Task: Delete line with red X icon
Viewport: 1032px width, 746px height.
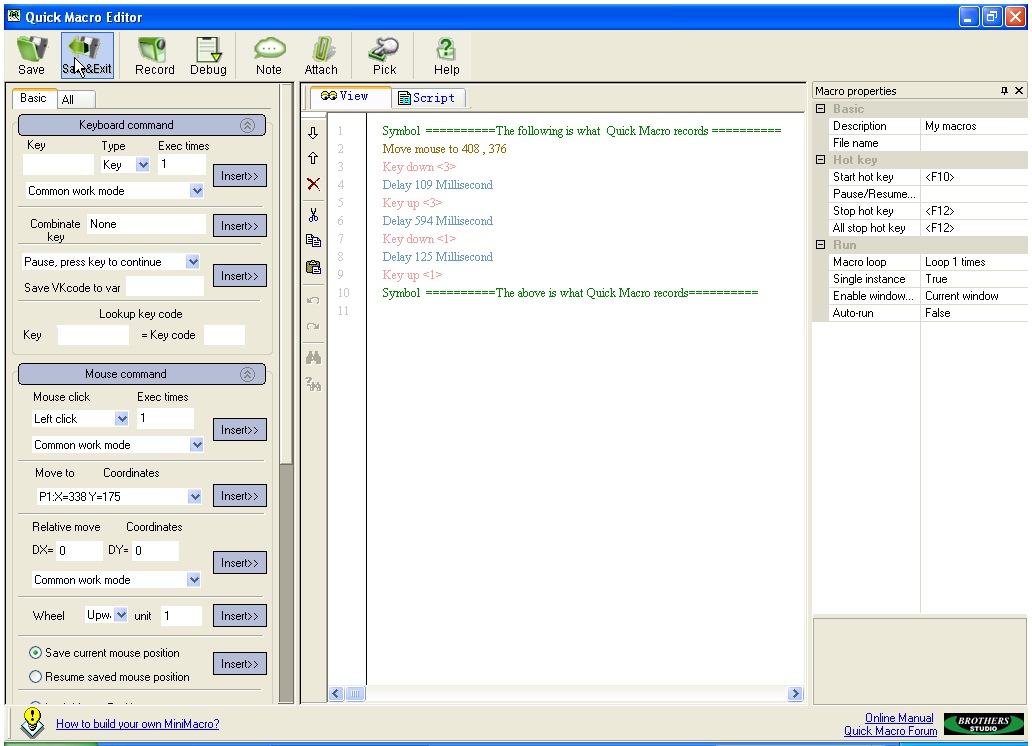Action: tap(313, 184)
